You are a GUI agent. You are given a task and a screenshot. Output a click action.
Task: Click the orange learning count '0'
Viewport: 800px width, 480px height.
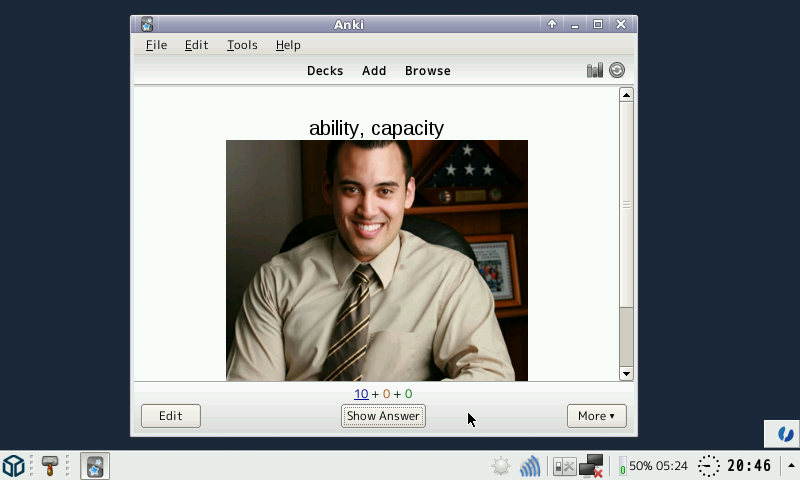click(386, 394)
